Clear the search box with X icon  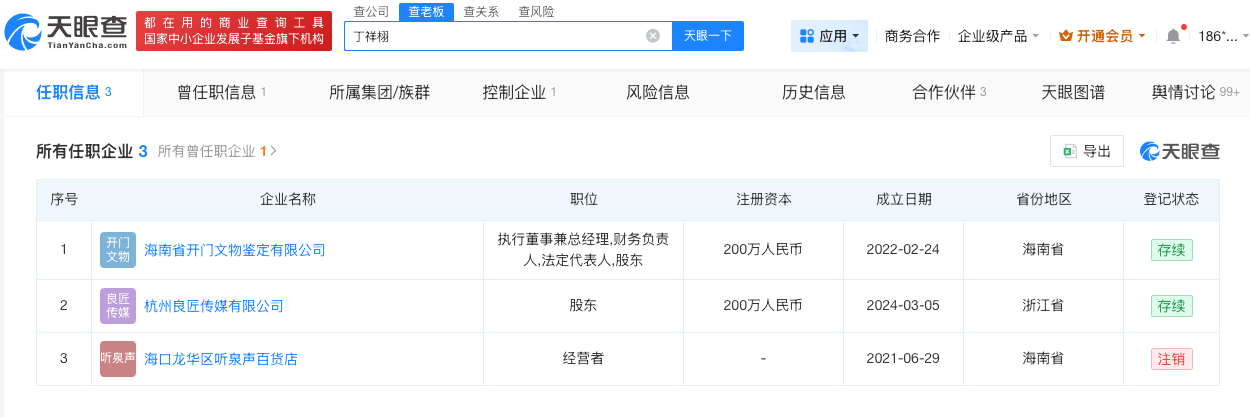click(x=653, y=36)
